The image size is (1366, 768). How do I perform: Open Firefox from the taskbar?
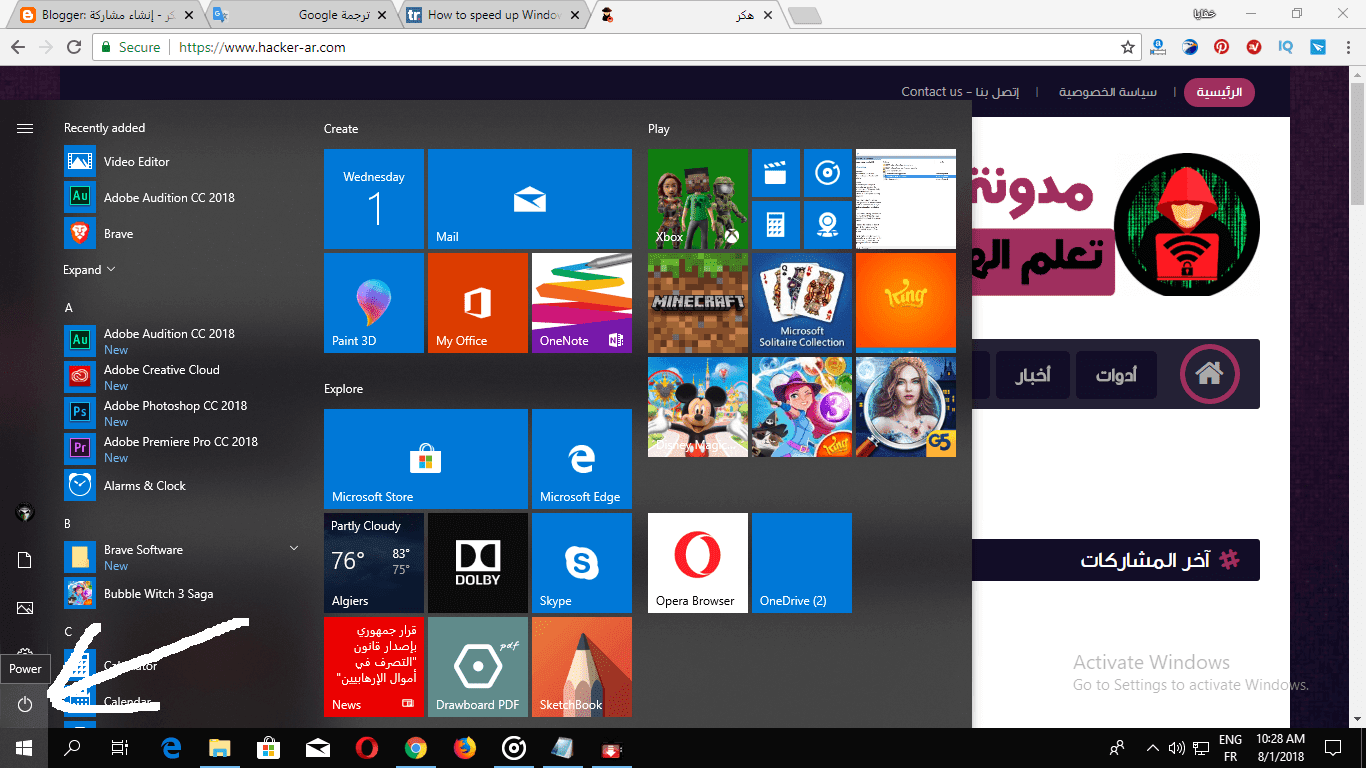465,747
